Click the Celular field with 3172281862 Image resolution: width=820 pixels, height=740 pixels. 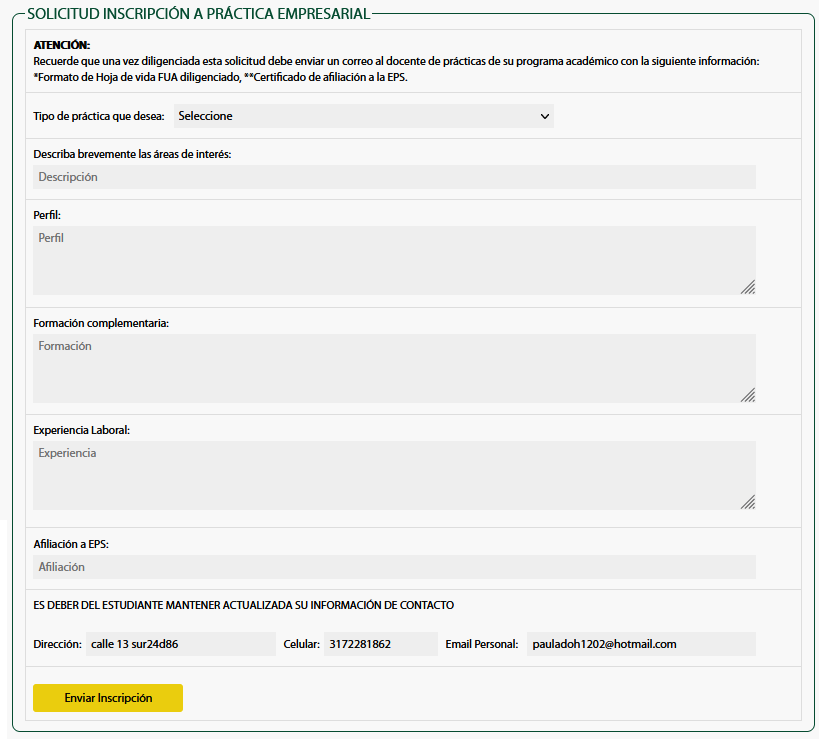click(381, 644)
